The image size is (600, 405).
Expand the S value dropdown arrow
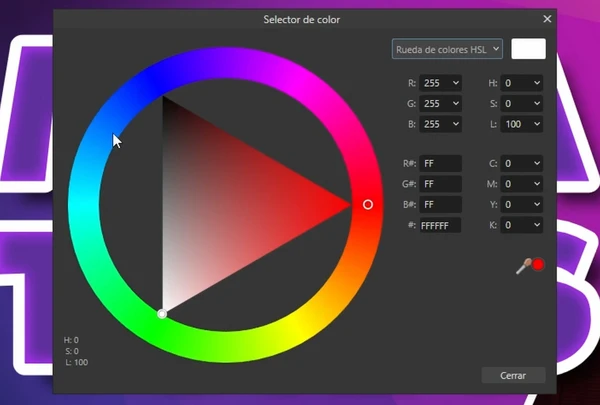click(537, 103)
